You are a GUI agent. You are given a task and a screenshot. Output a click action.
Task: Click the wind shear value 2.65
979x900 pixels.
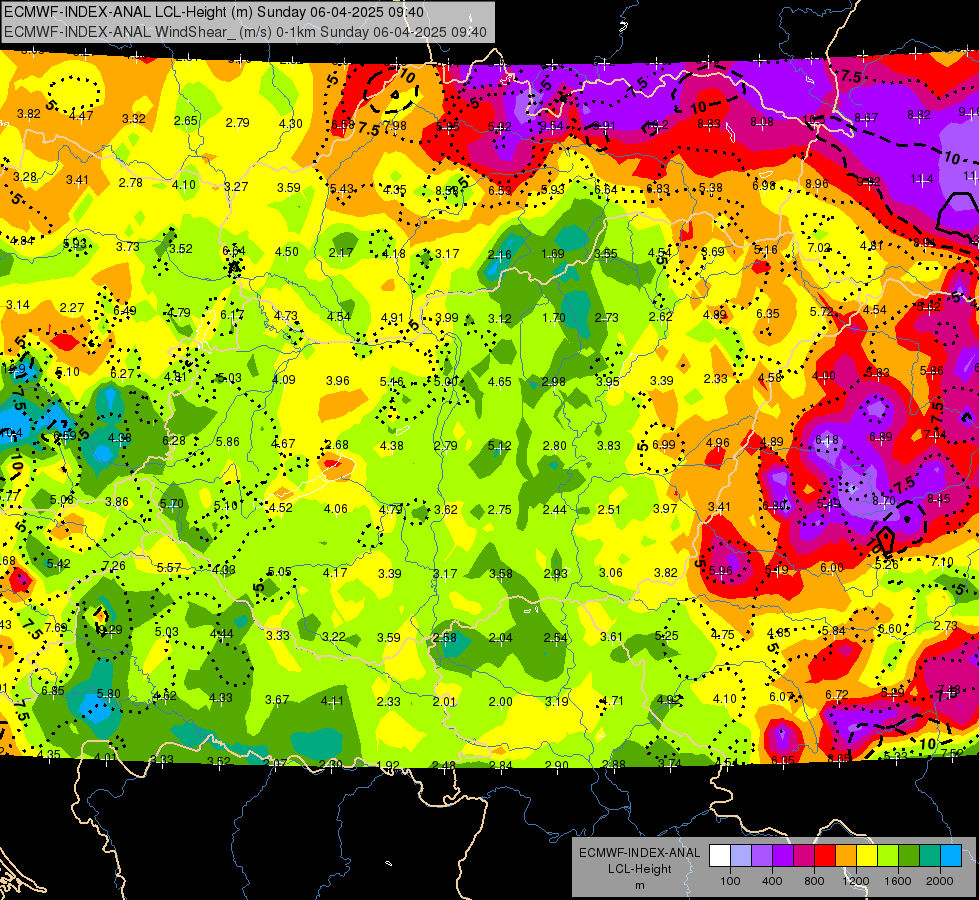coord(185,121)
